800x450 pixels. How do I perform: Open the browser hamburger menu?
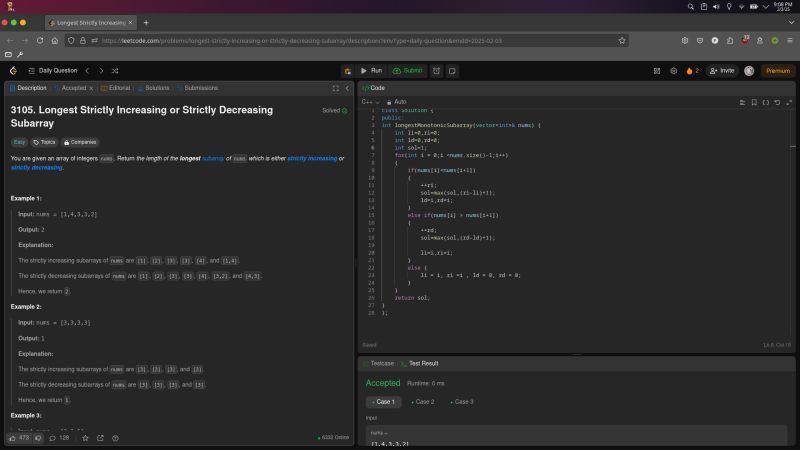pos(790,41)
